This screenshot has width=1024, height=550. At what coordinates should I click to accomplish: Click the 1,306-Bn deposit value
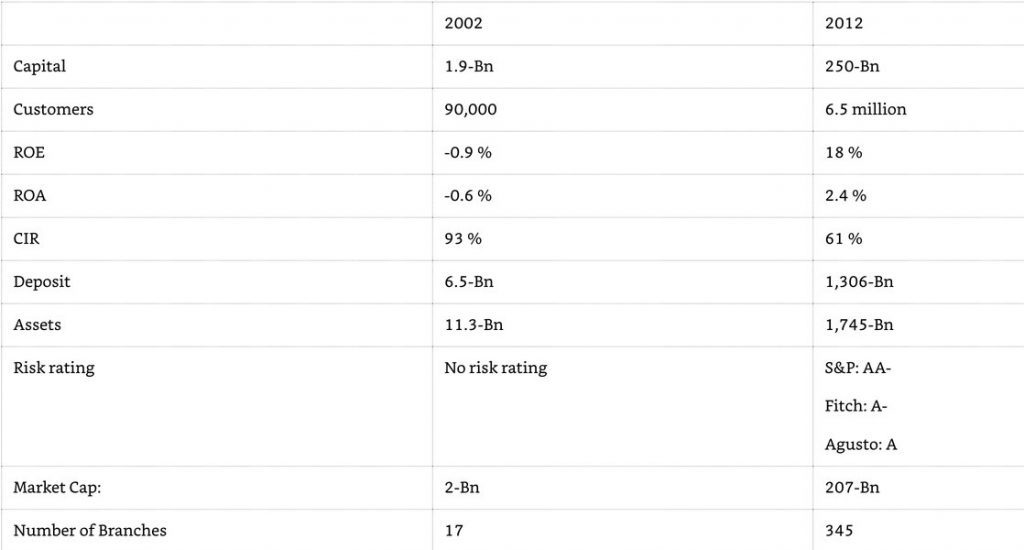(x=859, y=282)
